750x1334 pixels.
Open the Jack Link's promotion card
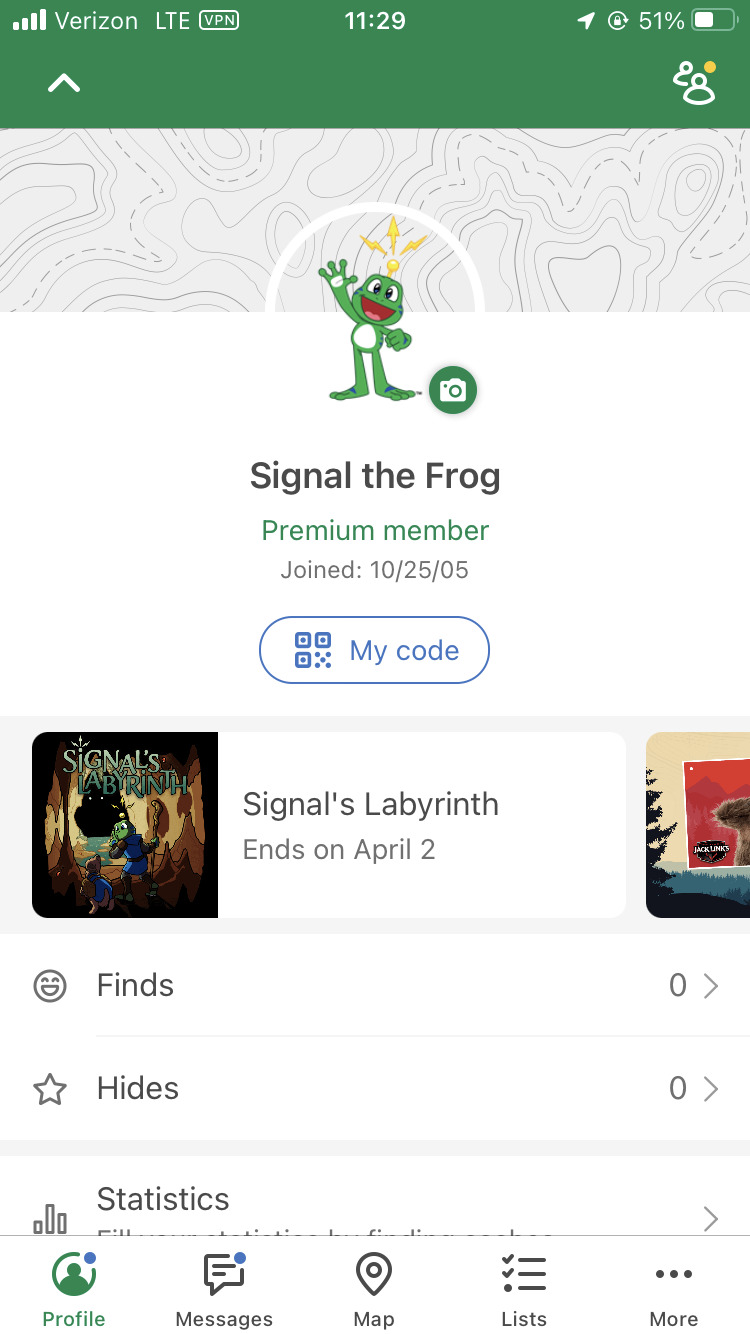(700, 825)
